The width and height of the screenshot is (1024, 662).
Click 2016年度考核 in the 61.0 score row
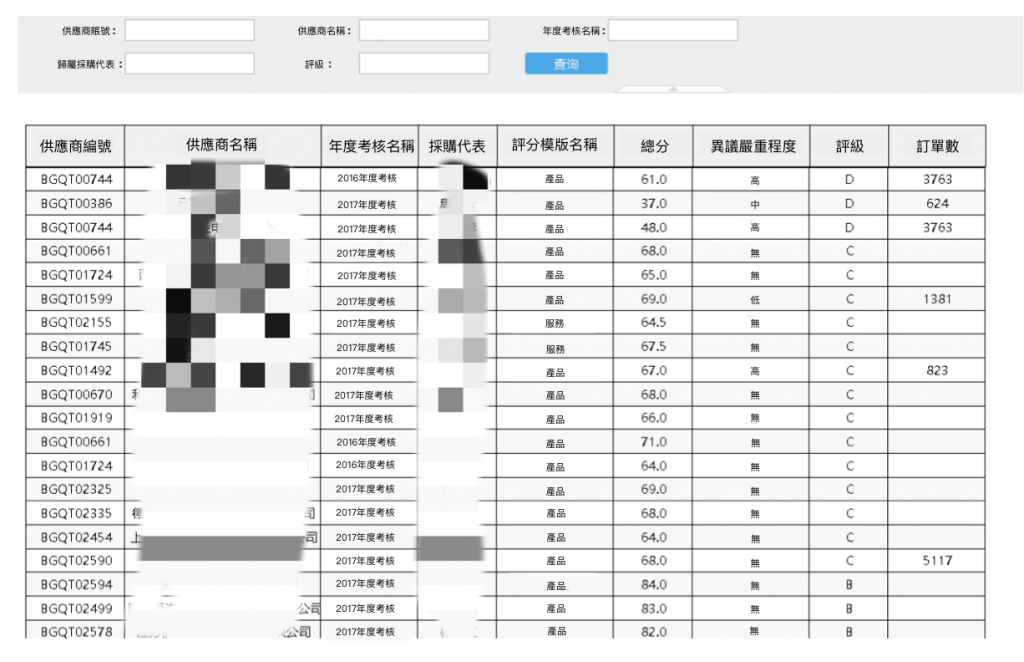367,178
